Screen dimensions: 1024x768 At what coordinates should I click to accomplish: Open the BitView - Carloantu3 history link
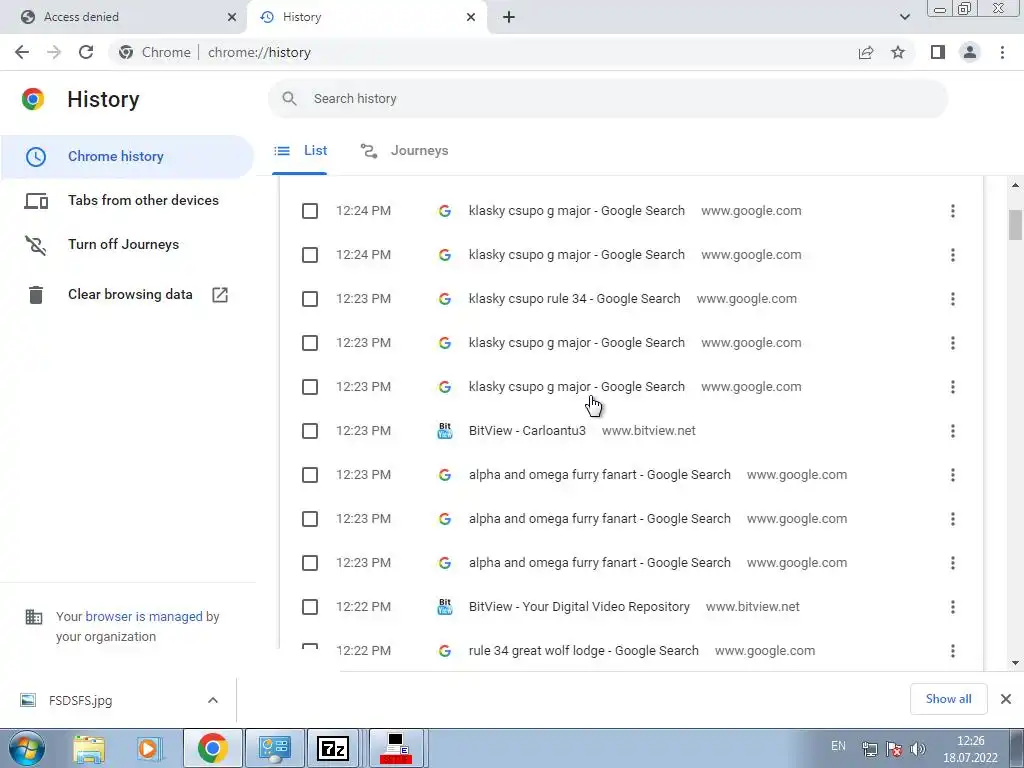(527, 431)
